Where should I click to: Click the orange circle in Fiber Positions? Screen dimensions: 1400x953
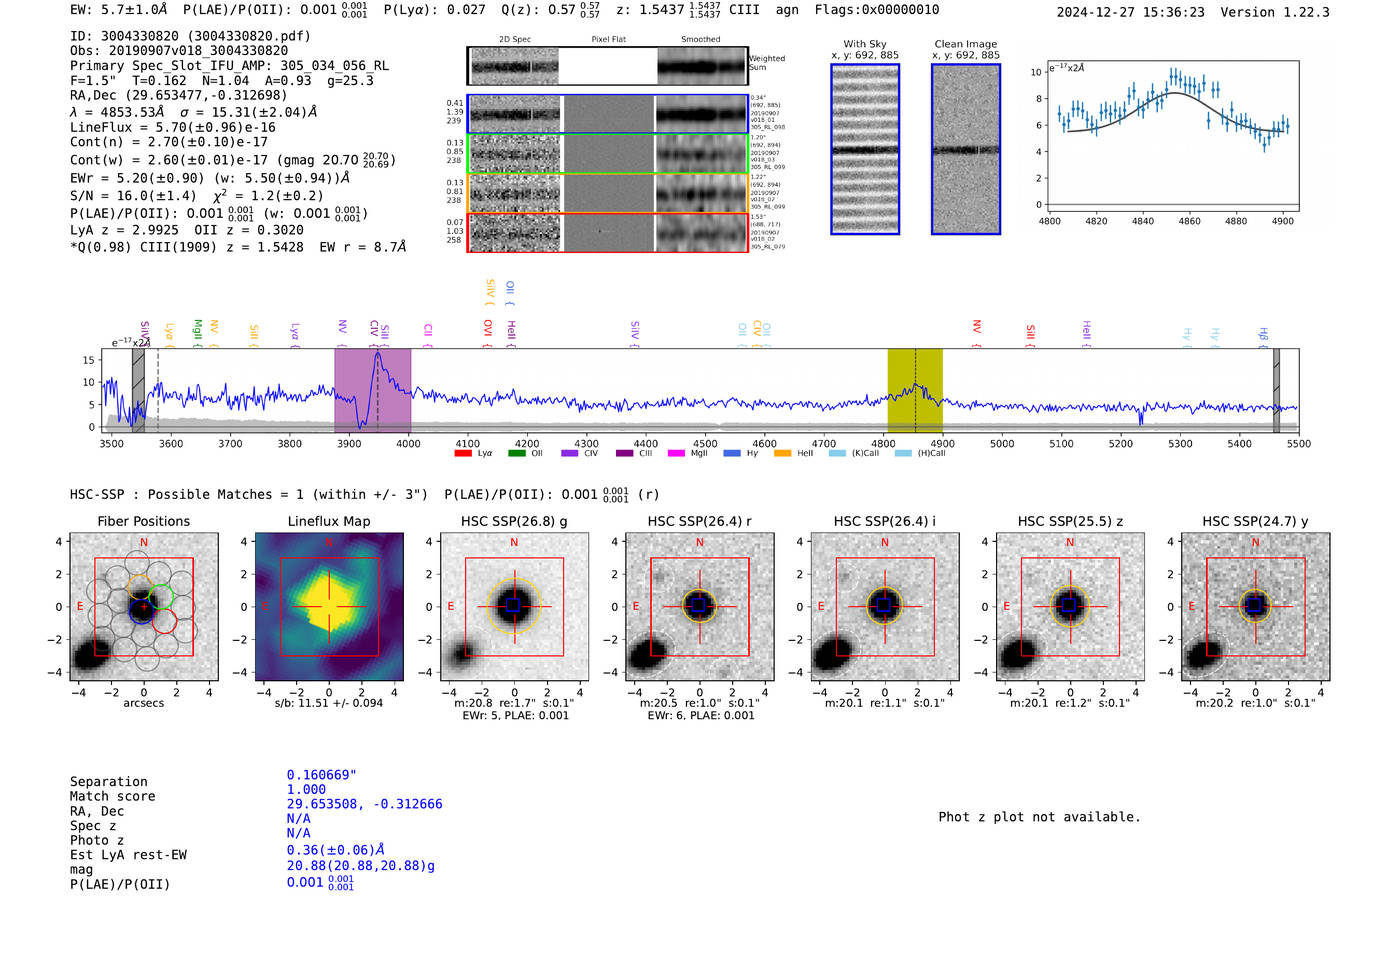141,587
